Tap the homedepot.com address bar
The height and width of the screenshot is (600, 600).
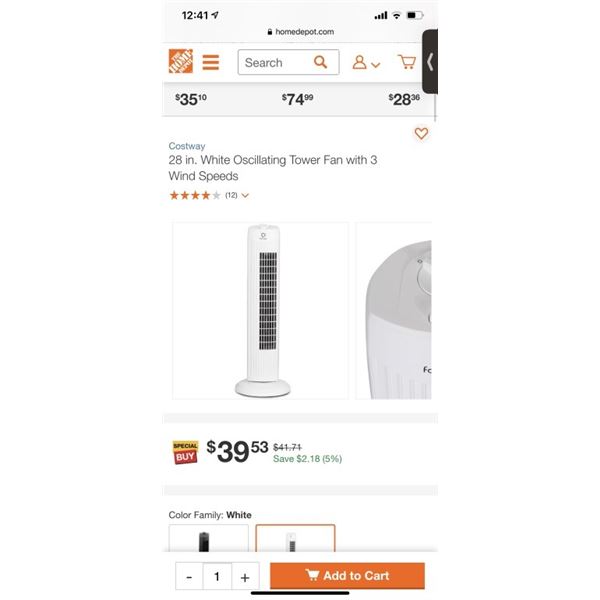click(x=300, y=32)
